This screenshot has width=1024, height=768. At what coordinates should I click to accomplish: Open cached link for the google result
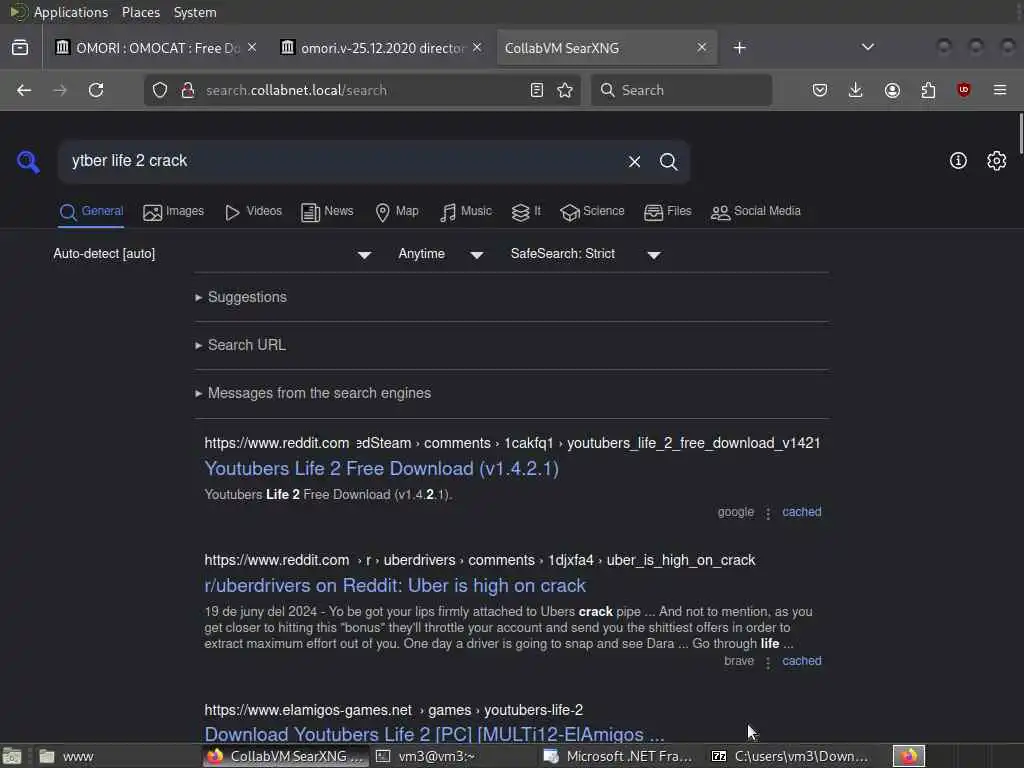tap(802, 512)
